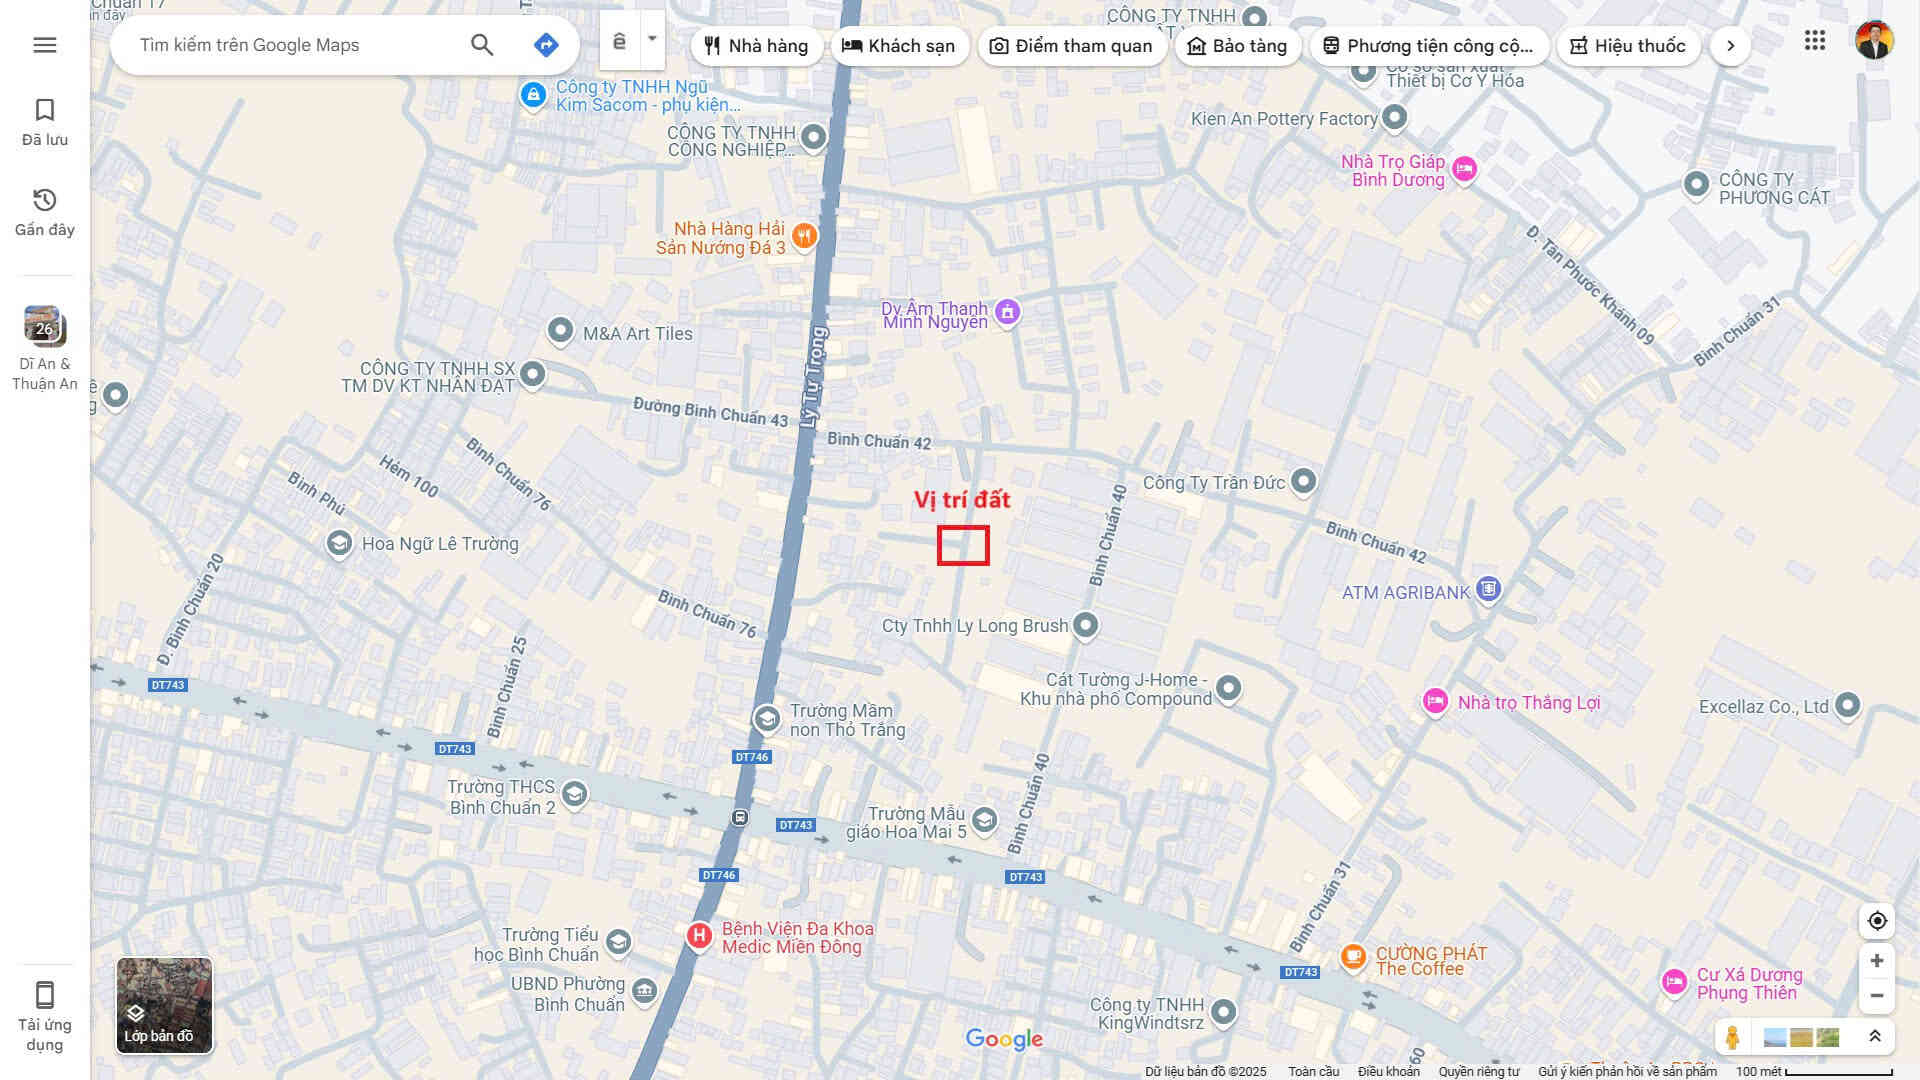1920x1080 pixels.
Task: Open Đã lưu saved places
Action: 45,122
